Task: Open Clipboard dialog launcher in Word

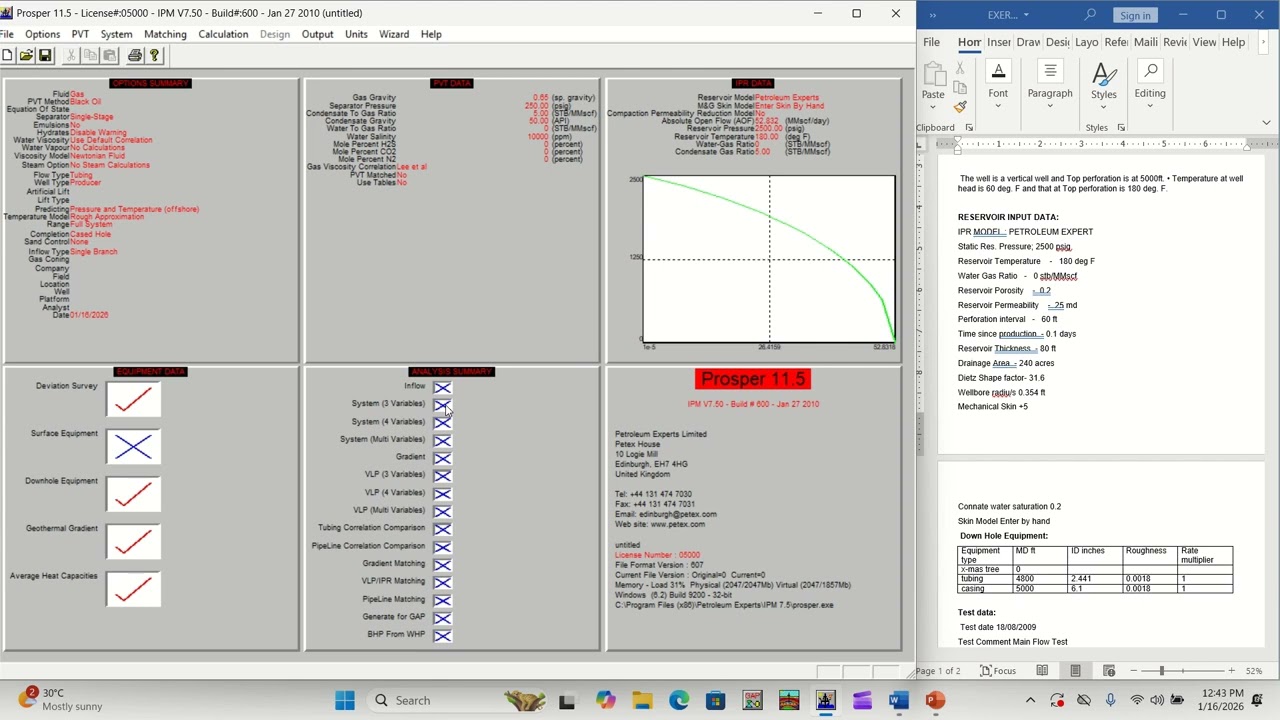Action: coord(969,128)
